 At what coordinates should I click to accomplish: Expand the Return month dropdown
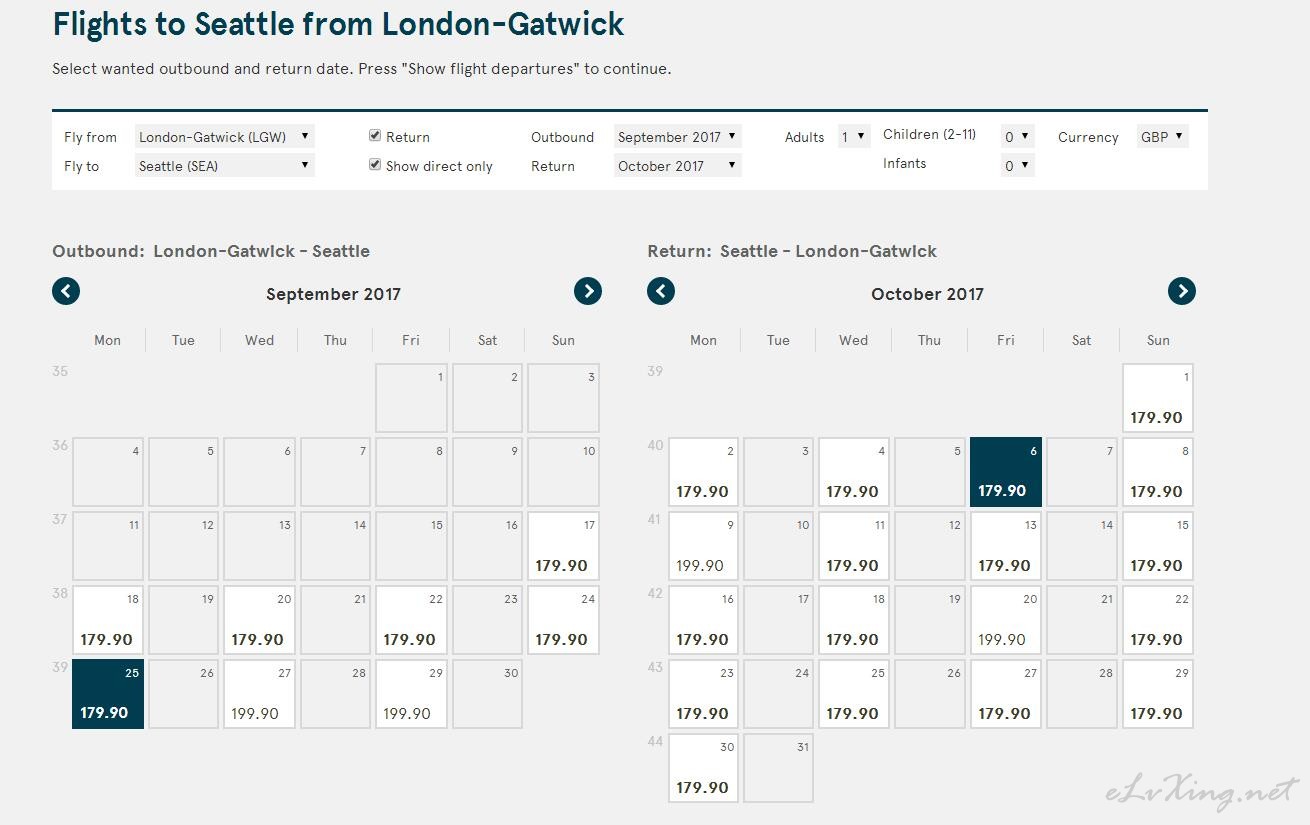tap(678, 166)
